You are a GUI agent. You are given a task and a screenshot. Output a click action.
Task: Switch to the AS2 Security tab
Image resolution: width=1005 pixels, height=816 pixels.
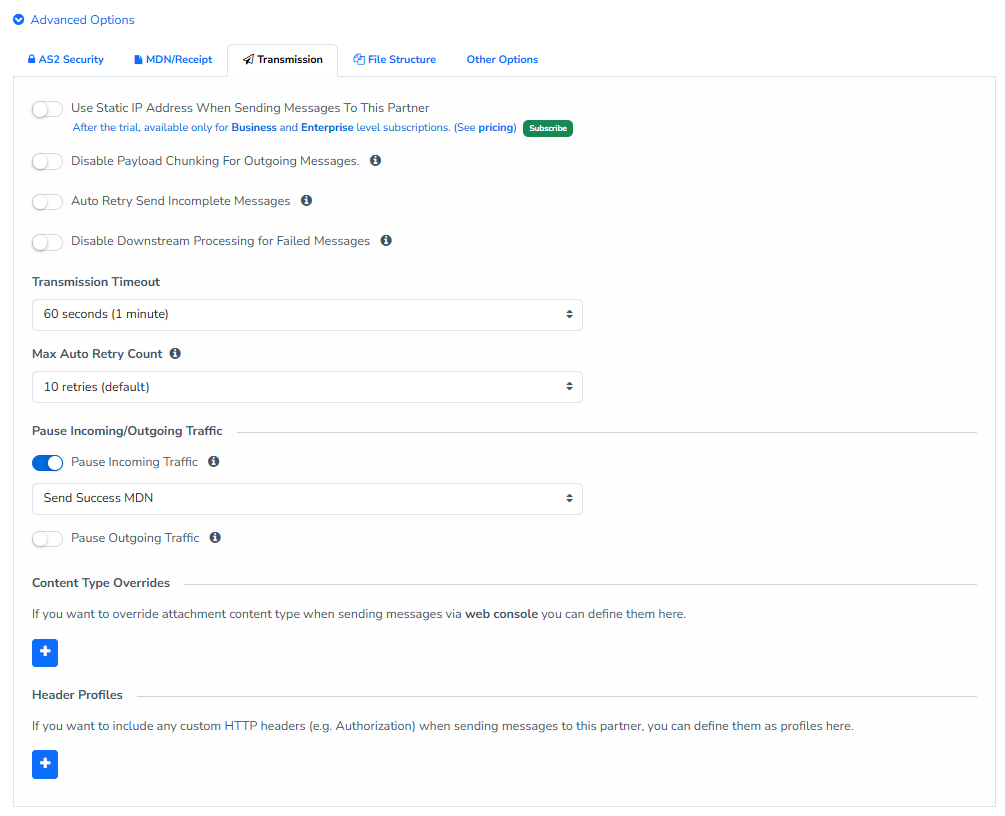[66, 60]
